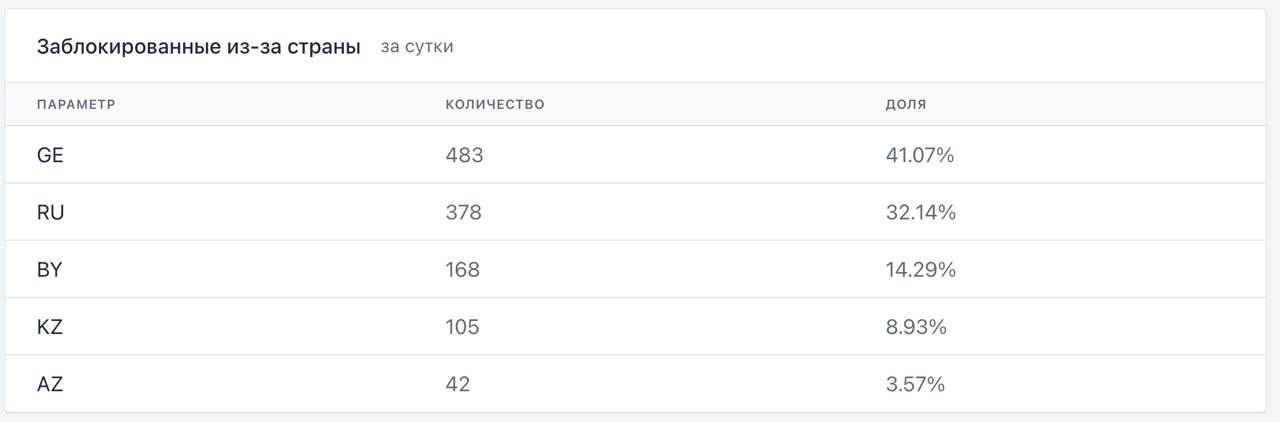The width and height of the screenshot is (1280, 422).
Task: Select the BY country row
Action: [x=50, y=270]
